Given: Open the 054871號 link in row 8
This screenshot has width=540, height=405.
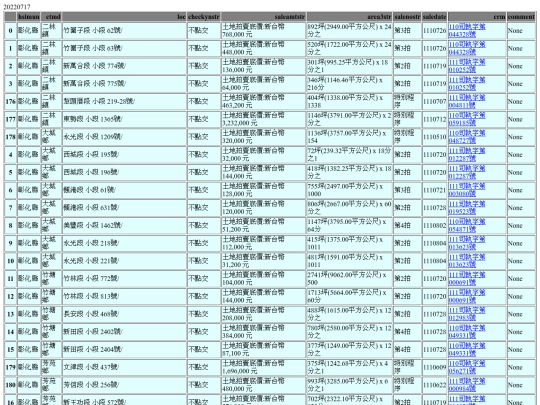Looking at the screenshot, I should coord(467,226).
